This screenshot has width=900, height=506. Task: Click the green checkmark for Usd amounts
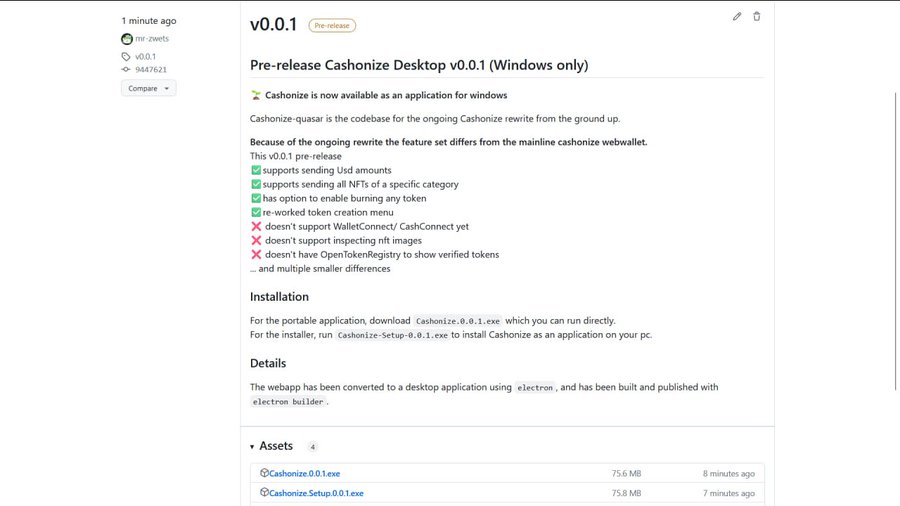point(256,170)
